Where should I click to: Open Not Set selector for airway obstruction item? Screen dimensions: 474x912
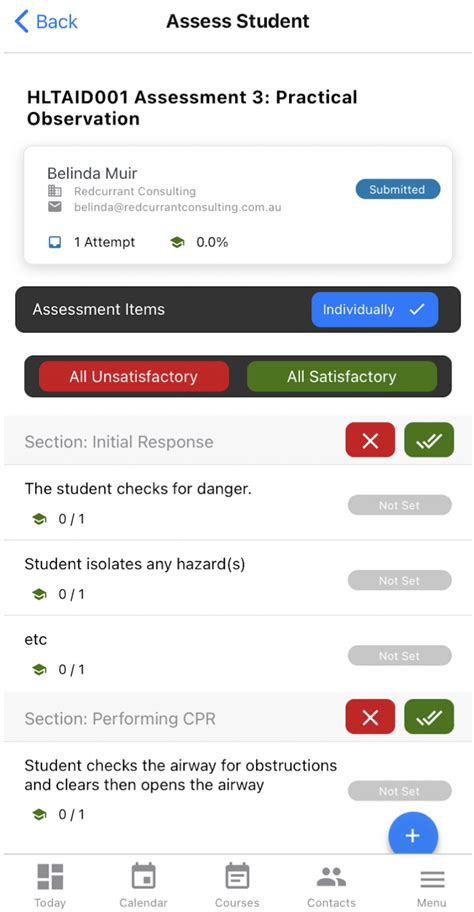pos(400,790)
